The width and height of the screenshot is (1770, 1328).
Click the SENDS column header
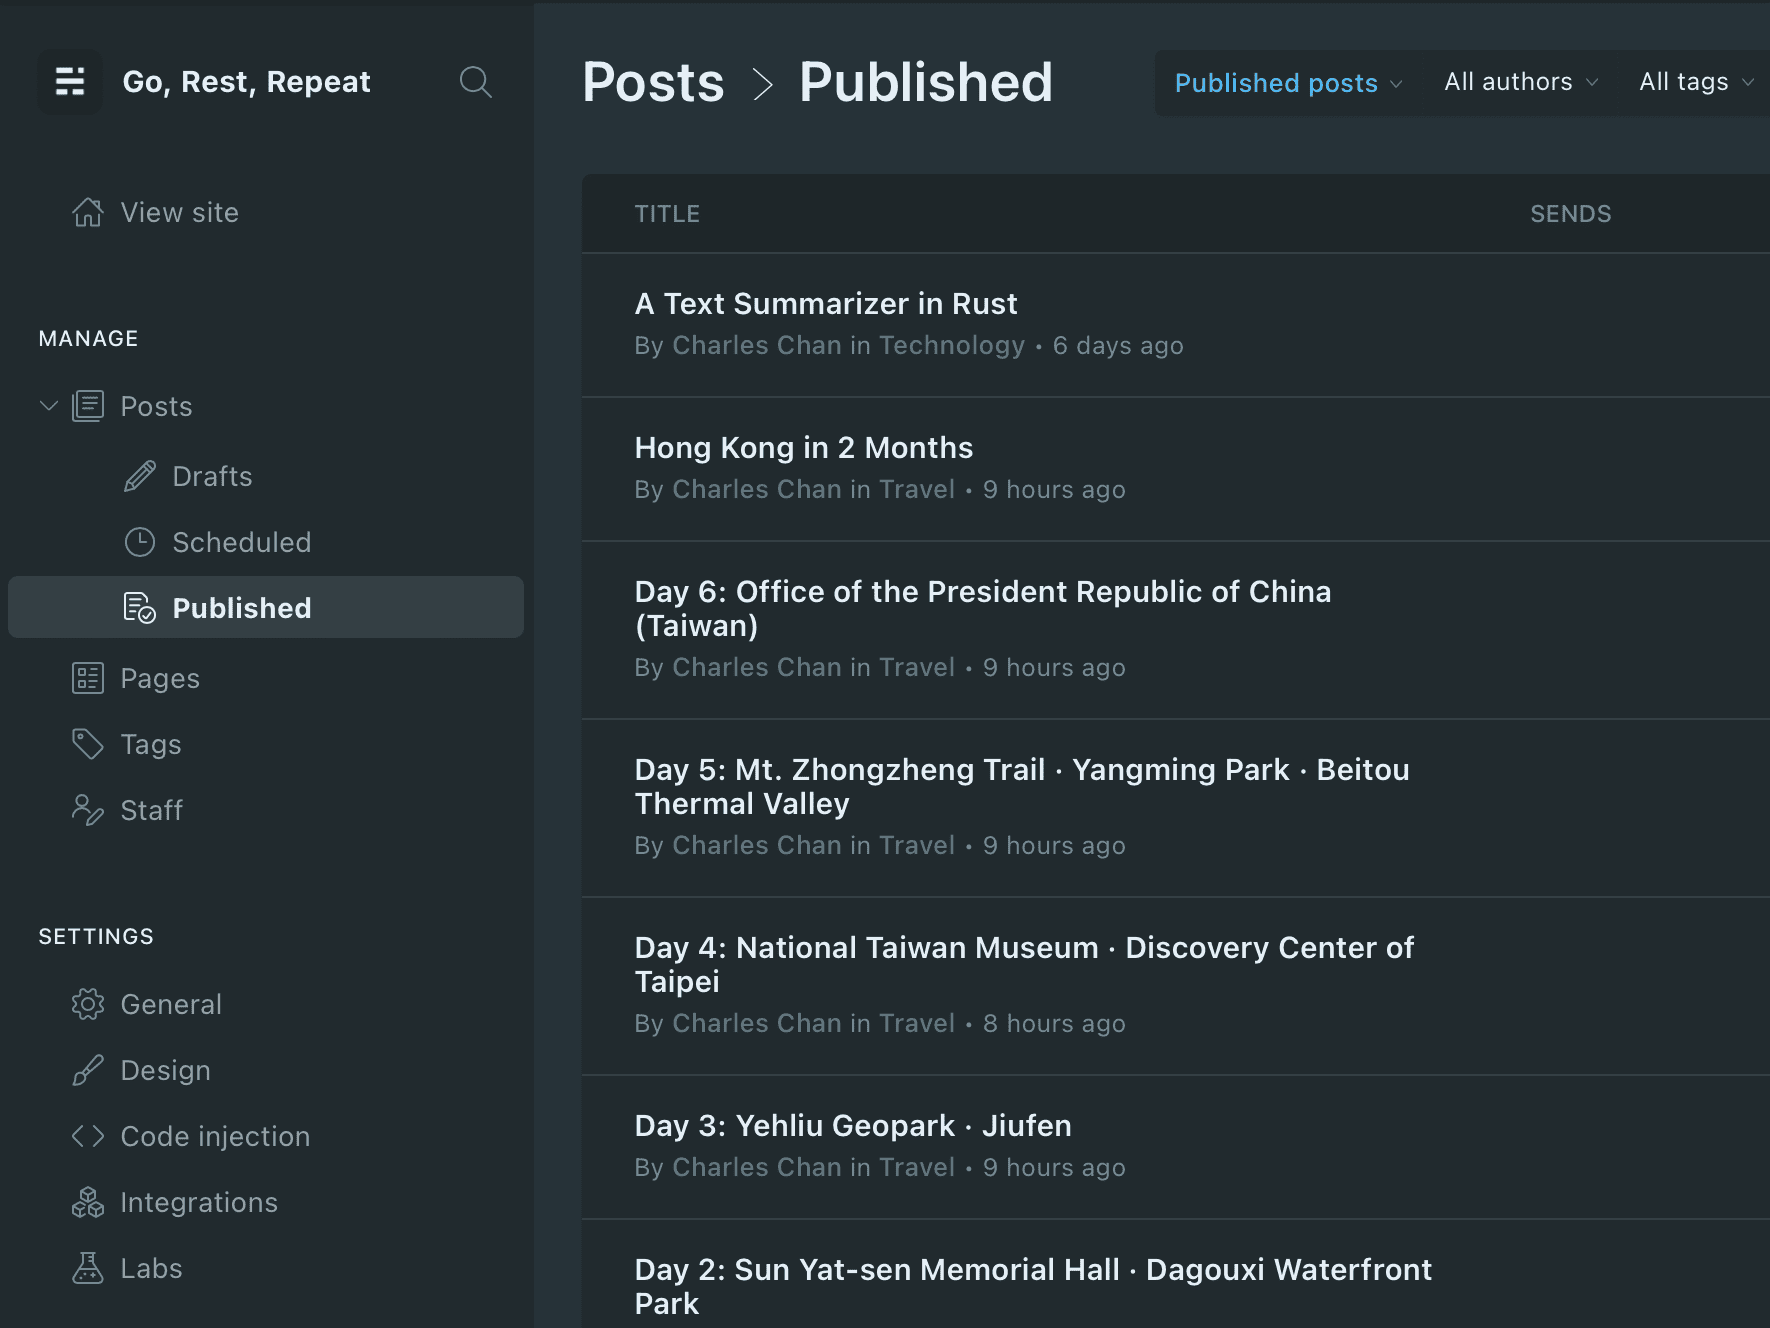pos(1571,214)
